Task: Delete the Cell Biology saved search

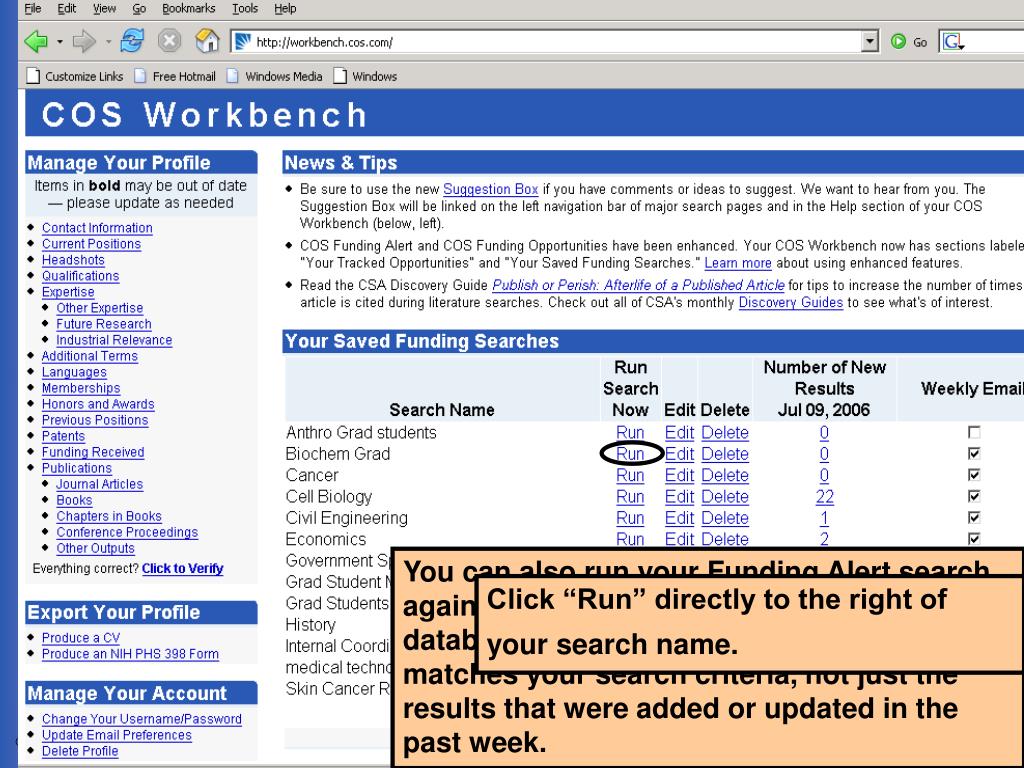Action: tap(725, 497)
